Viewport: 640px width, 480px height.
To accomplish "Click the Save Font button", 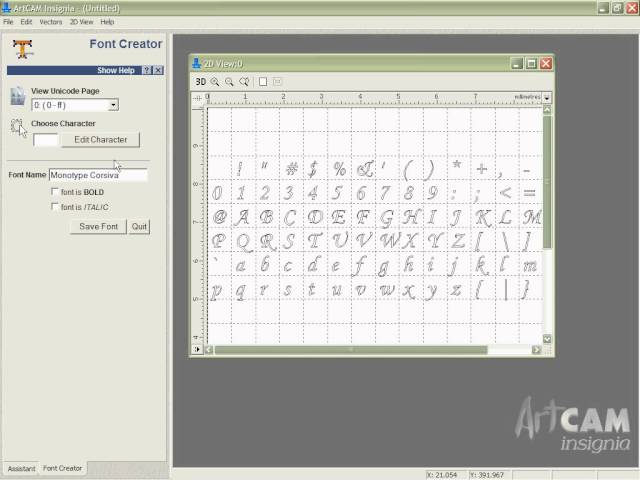I will point(98,227).
